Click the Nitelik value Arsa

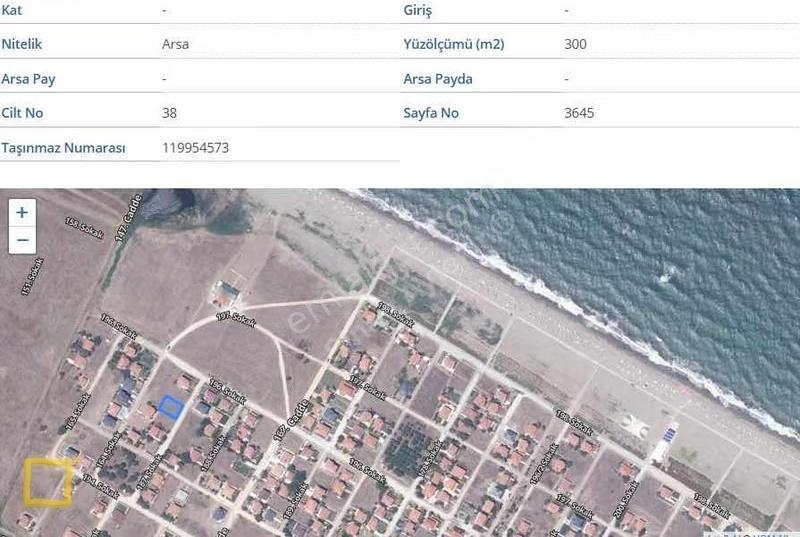[176, 44]
